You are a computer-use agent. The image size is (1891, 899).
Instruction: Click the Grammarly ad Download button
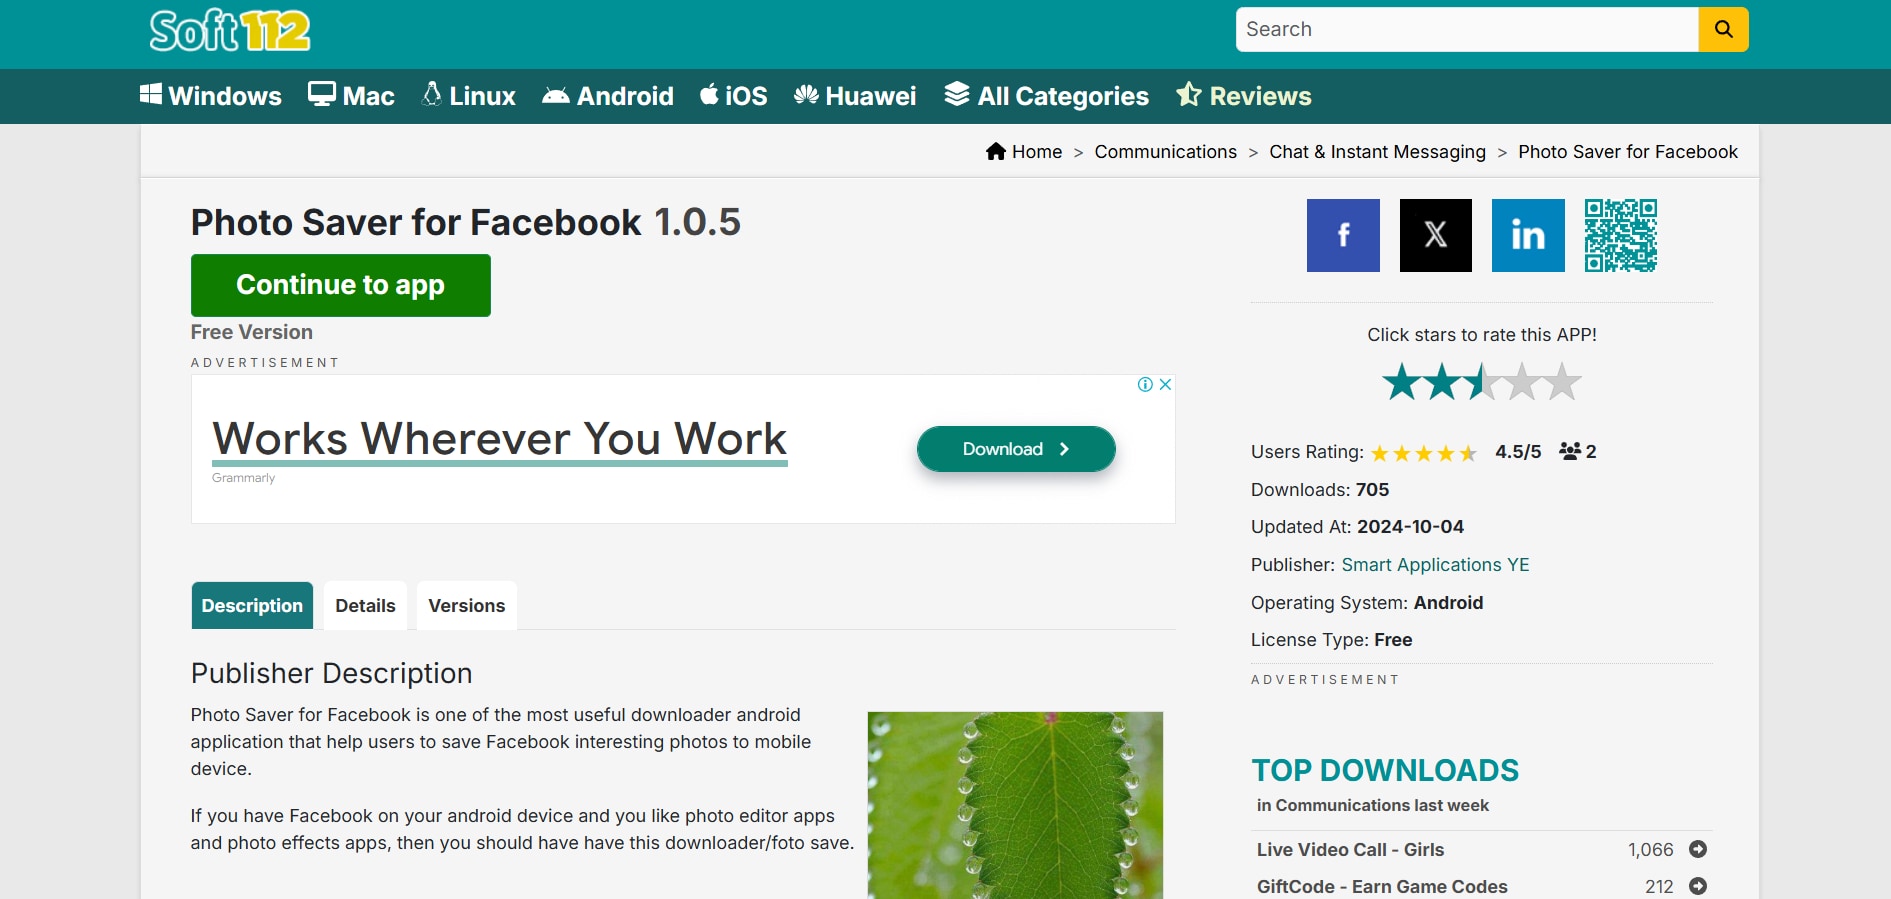point(1016,449)
